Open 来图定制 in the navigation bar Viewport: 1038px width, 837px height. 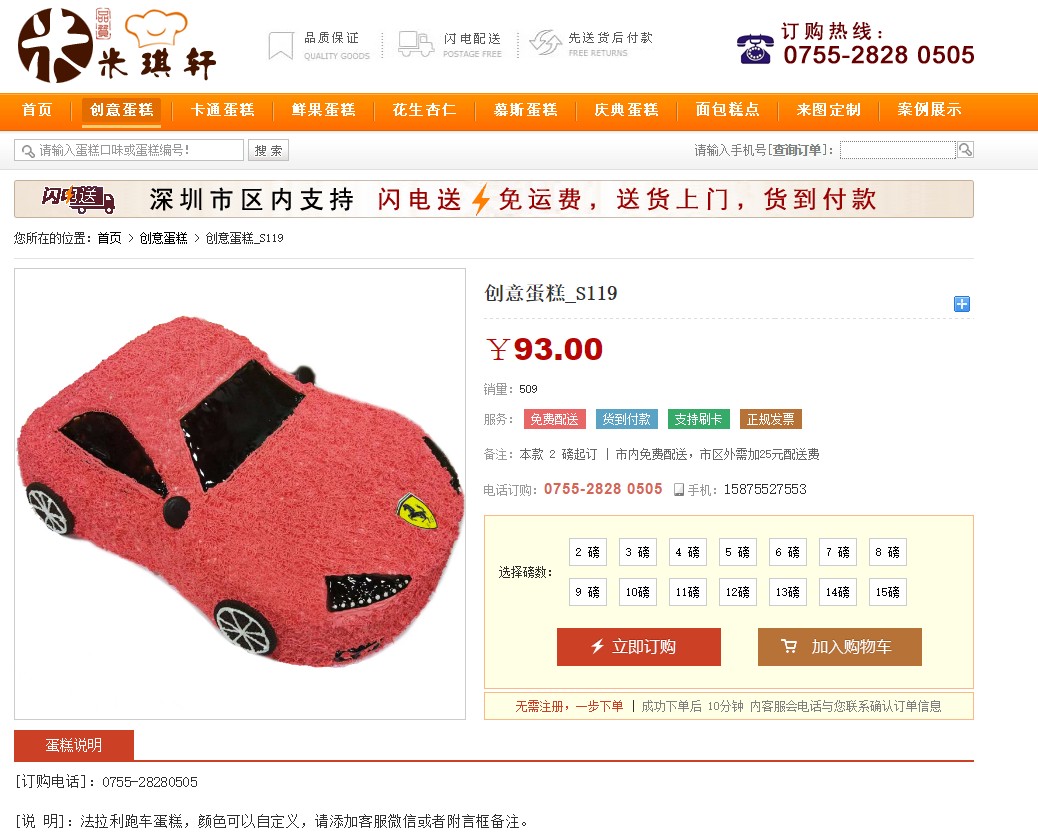(829, 109)
